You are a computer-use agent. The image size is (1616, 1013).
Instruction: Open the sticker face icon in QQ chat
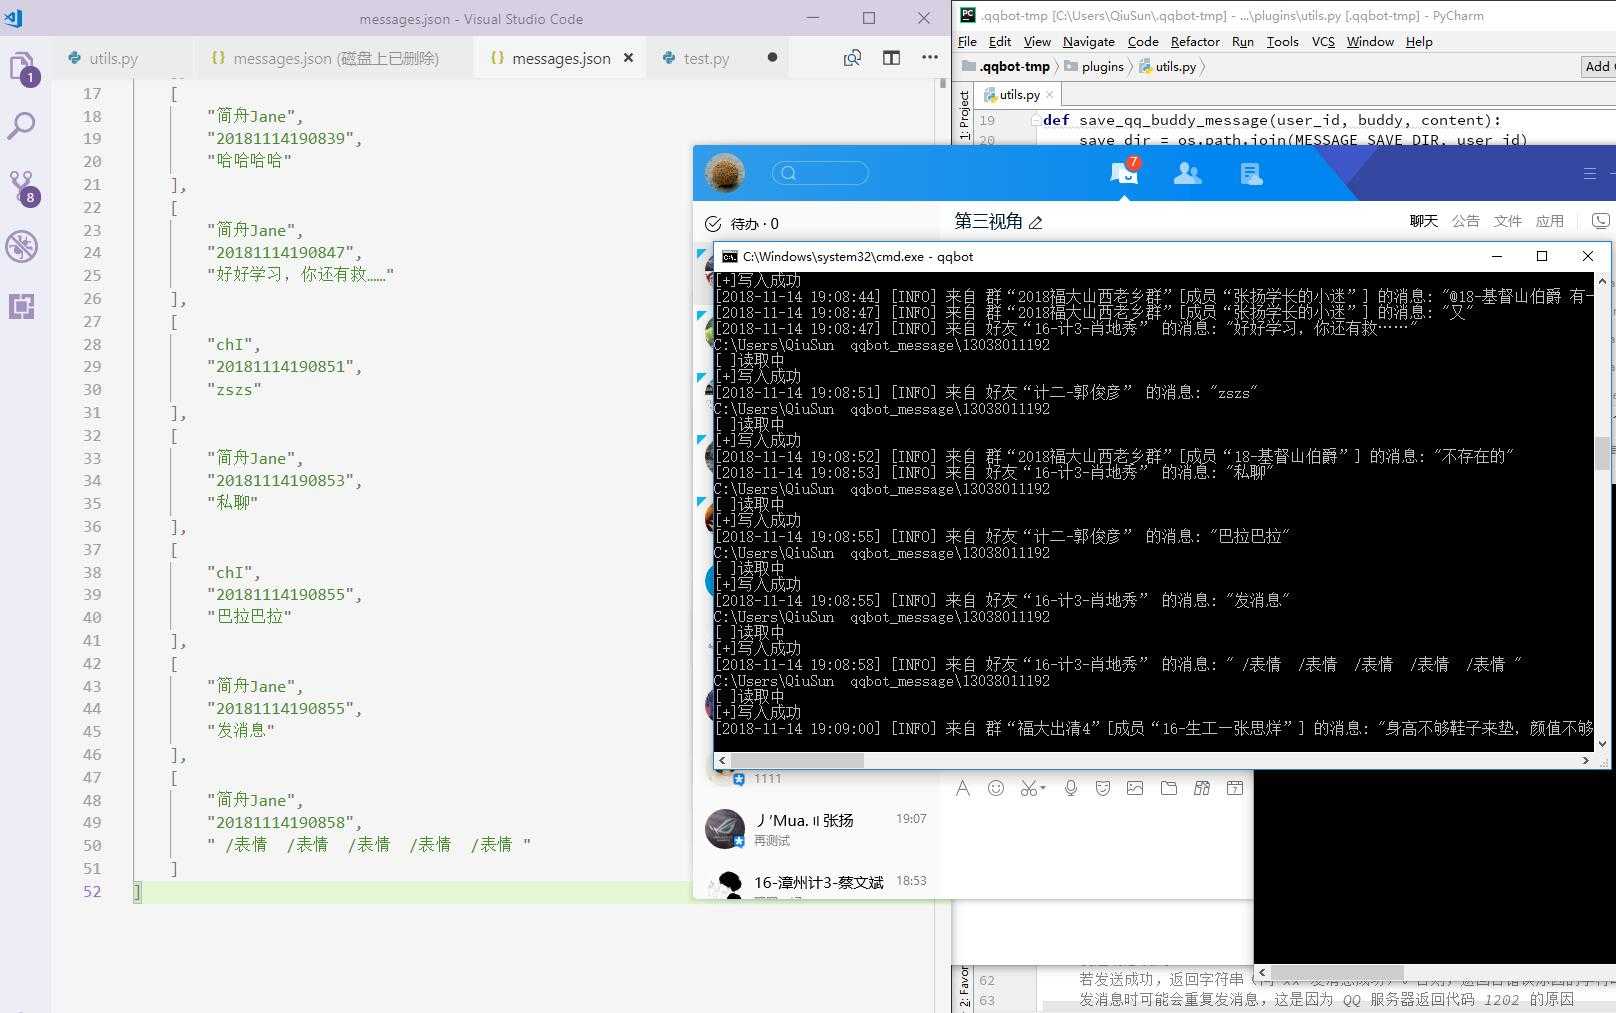pos(1103,788)
